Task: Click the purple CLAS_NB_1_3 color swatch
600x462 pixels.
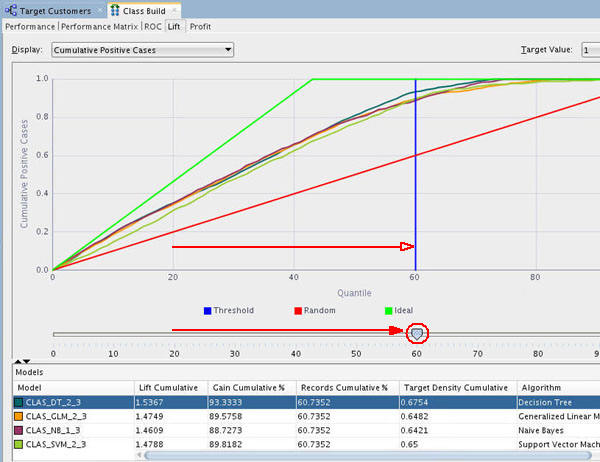Action: point(18,431)
